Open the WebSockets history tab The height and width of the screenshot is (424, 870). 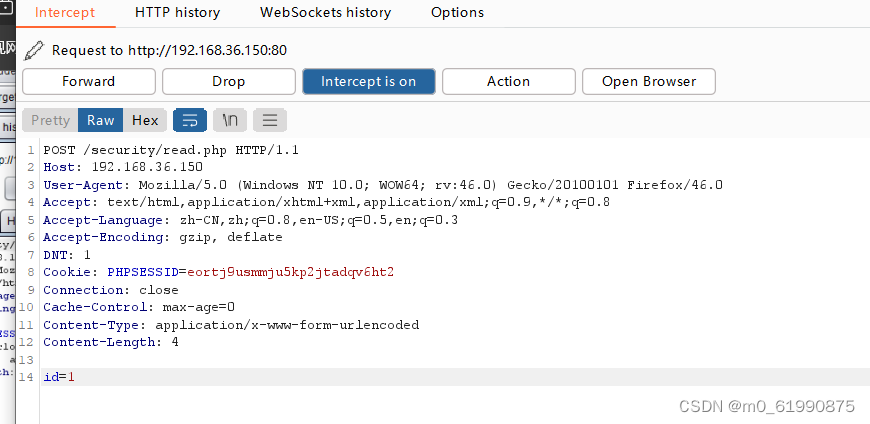click(x=325, y=13)
